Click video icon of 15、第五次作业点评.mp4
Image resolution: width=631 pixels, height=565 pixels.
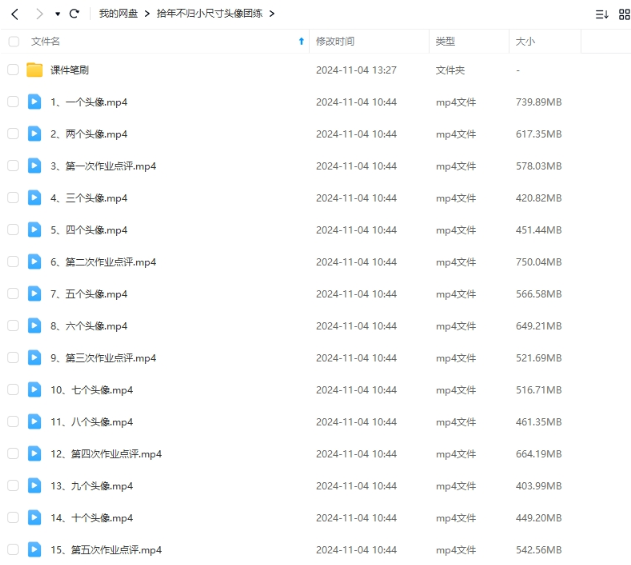(34, 549)
